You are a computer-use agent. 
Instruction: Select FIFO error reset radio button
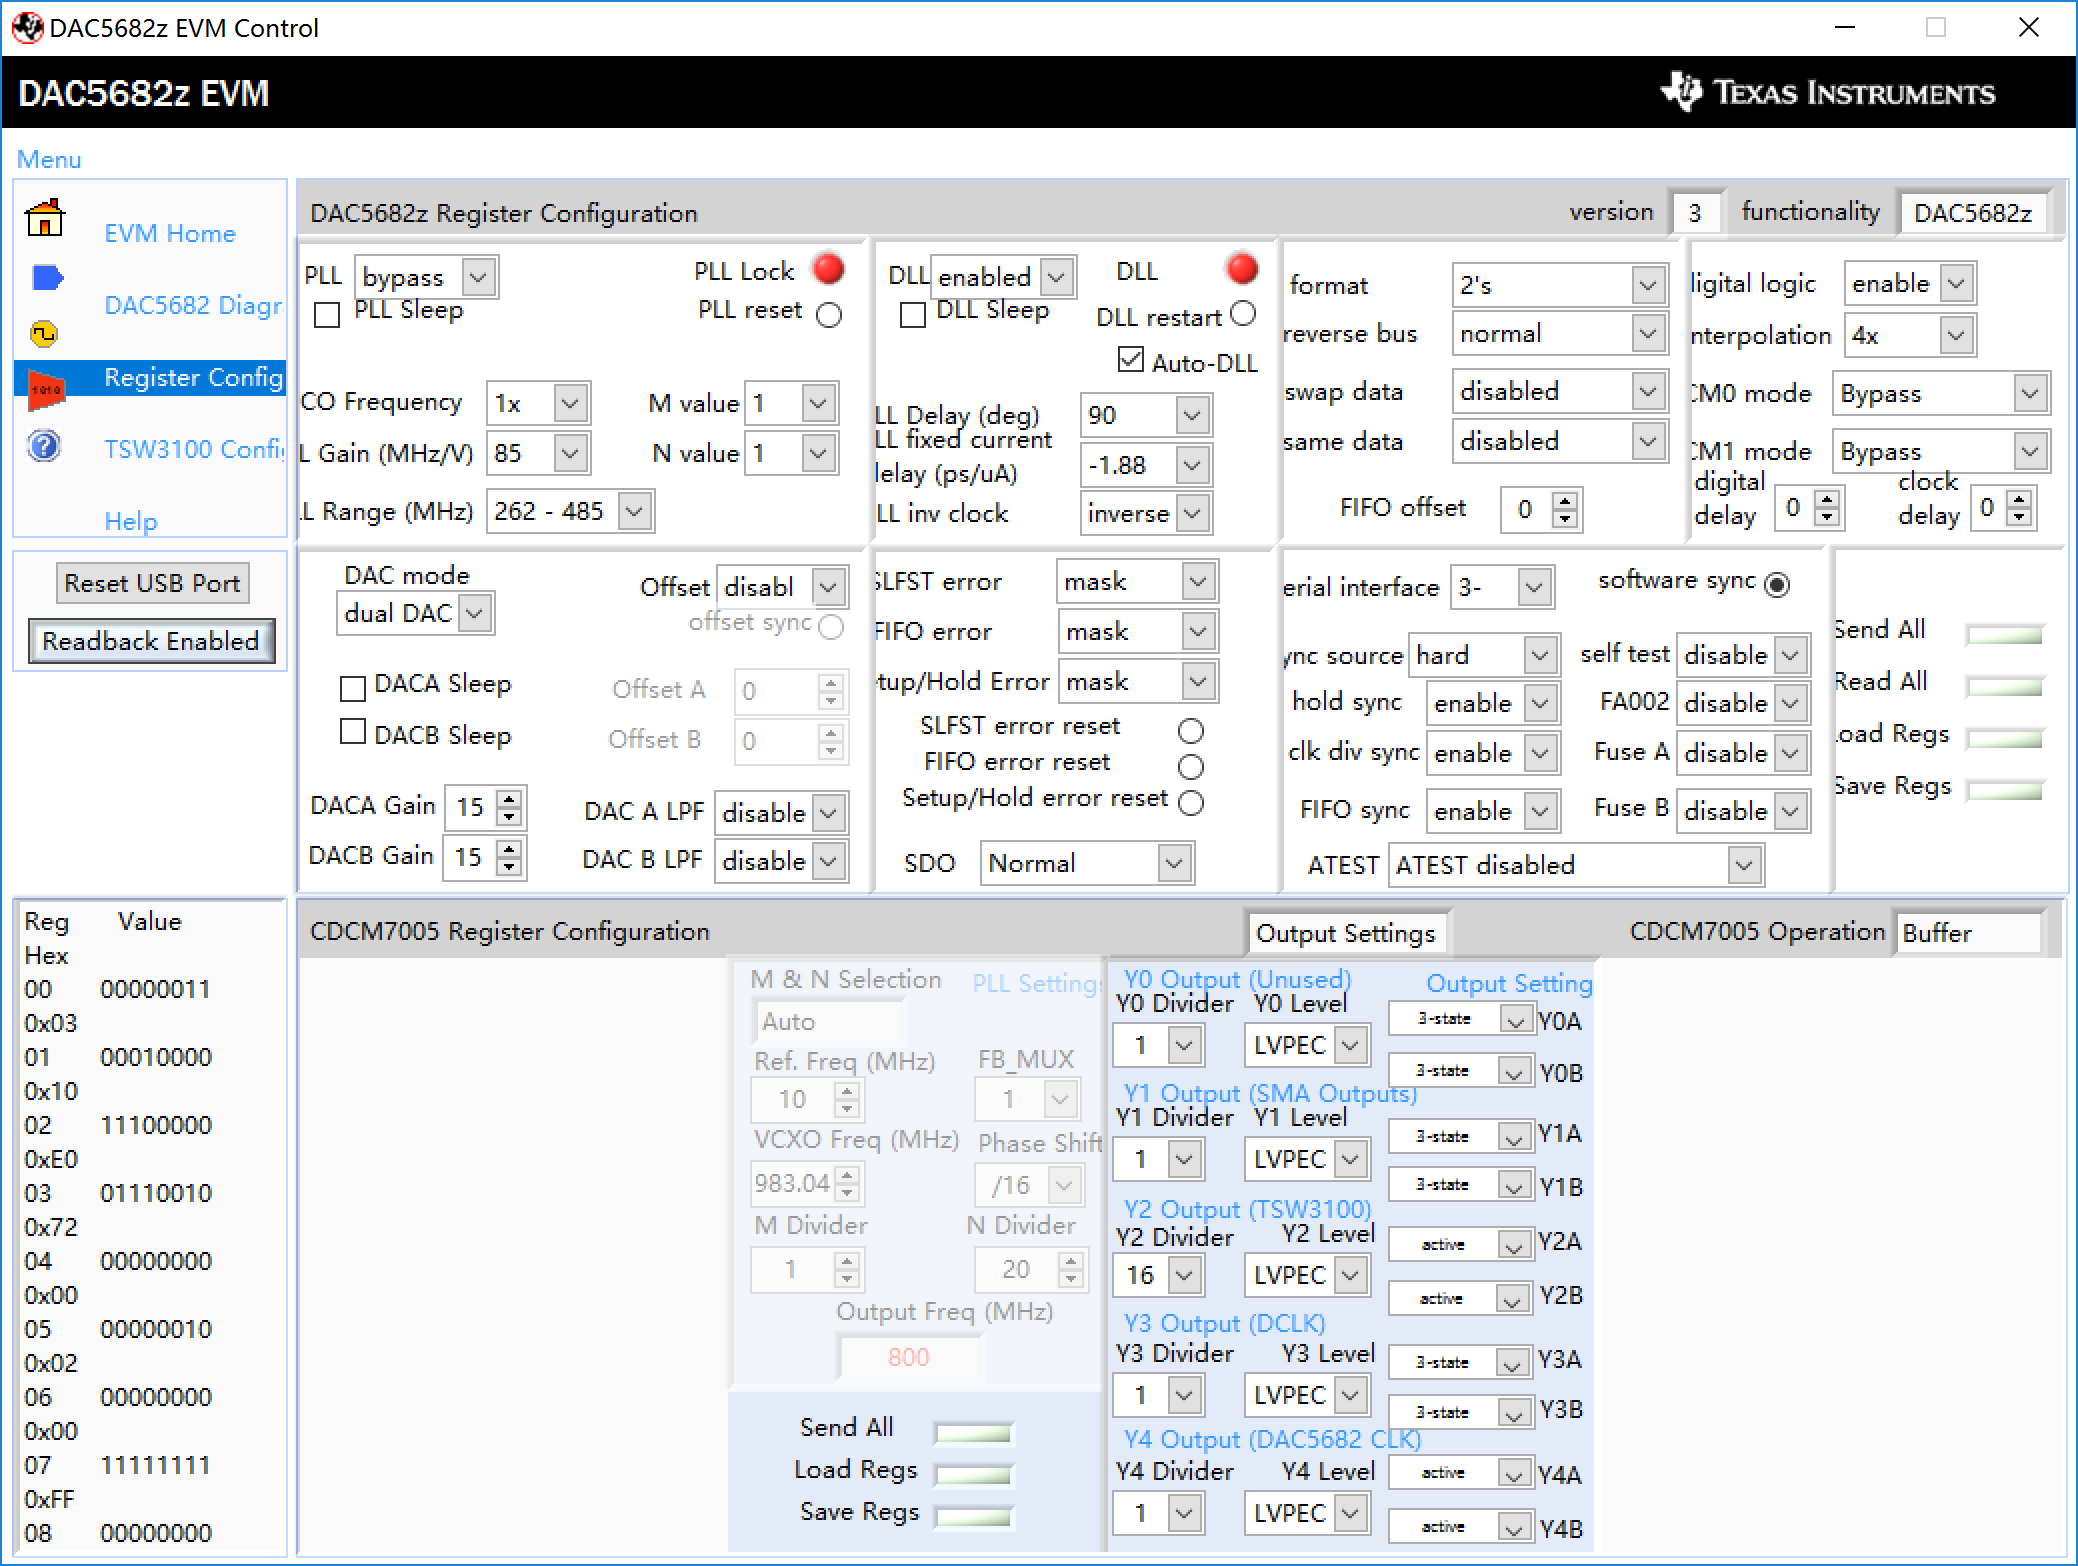tap(1190, 767)
